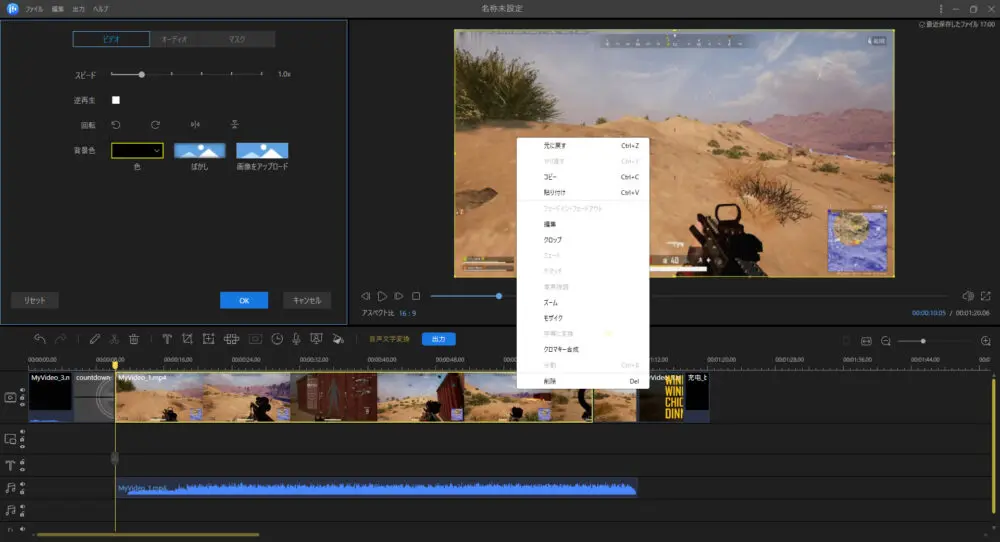Rotate clip clockwise icon

155,125
